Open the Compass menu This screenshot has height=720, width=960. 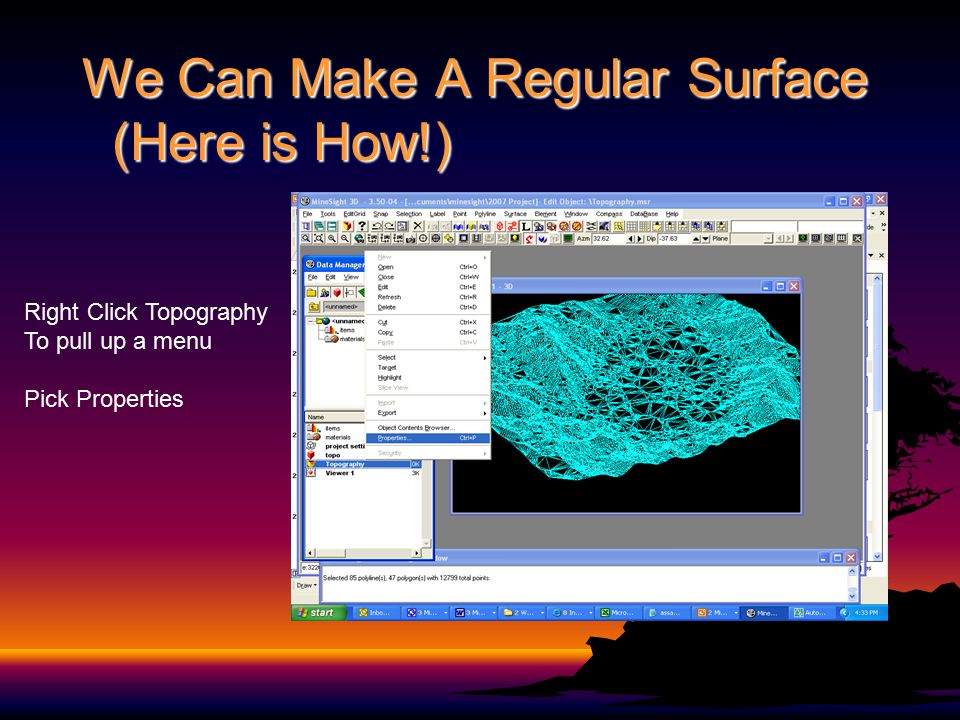pyautogui.click(x=609, y=214)
